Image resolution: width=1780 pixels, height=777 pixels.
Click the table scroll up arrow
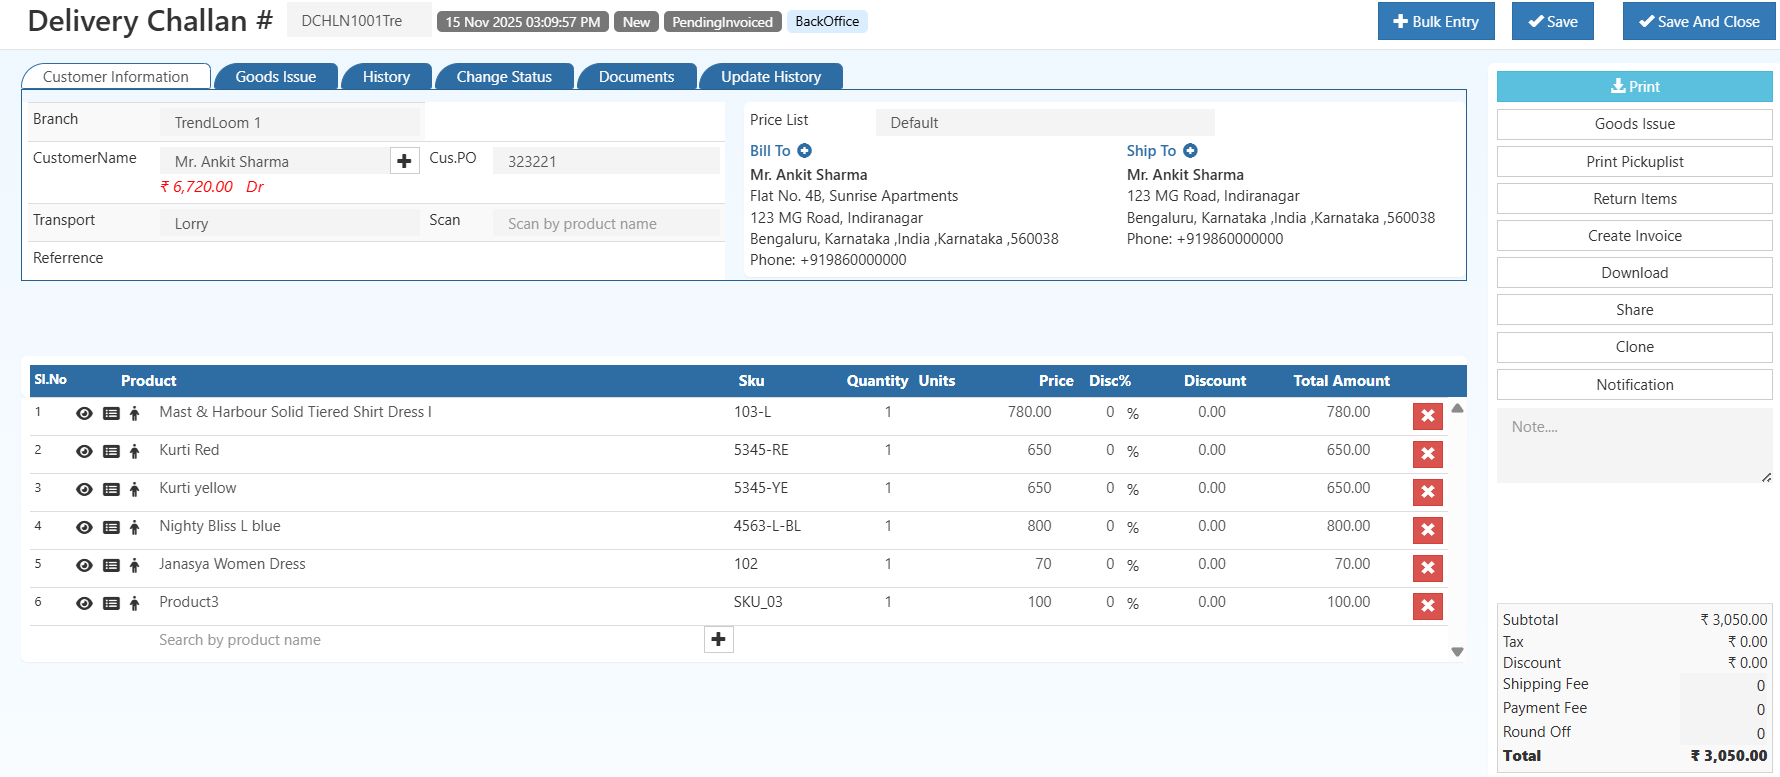coord(1457,408)
